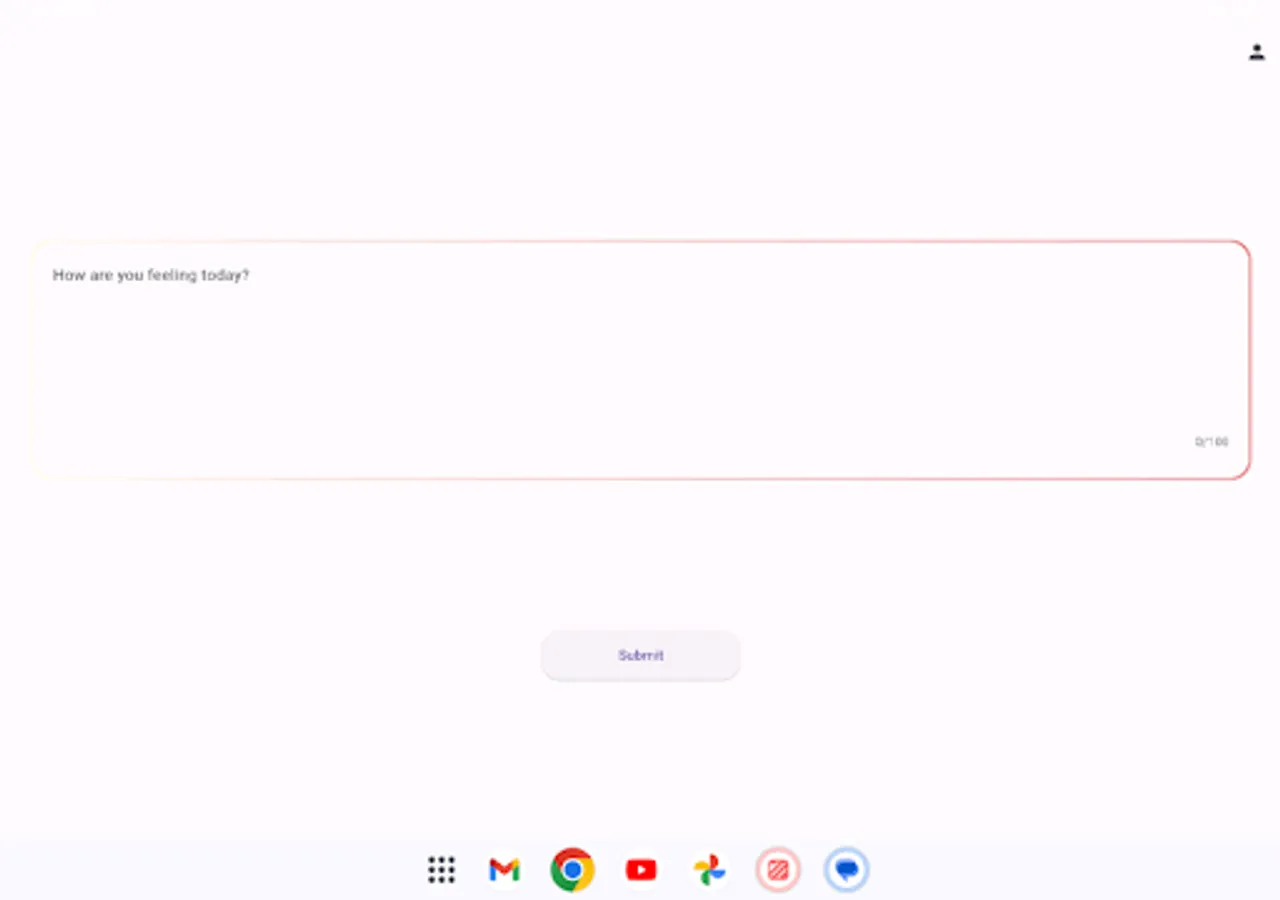This screenshot has width=1280, height=900.
Task: Launch Google Chrome from the taskbar
Action: click(x=571, y=870)
